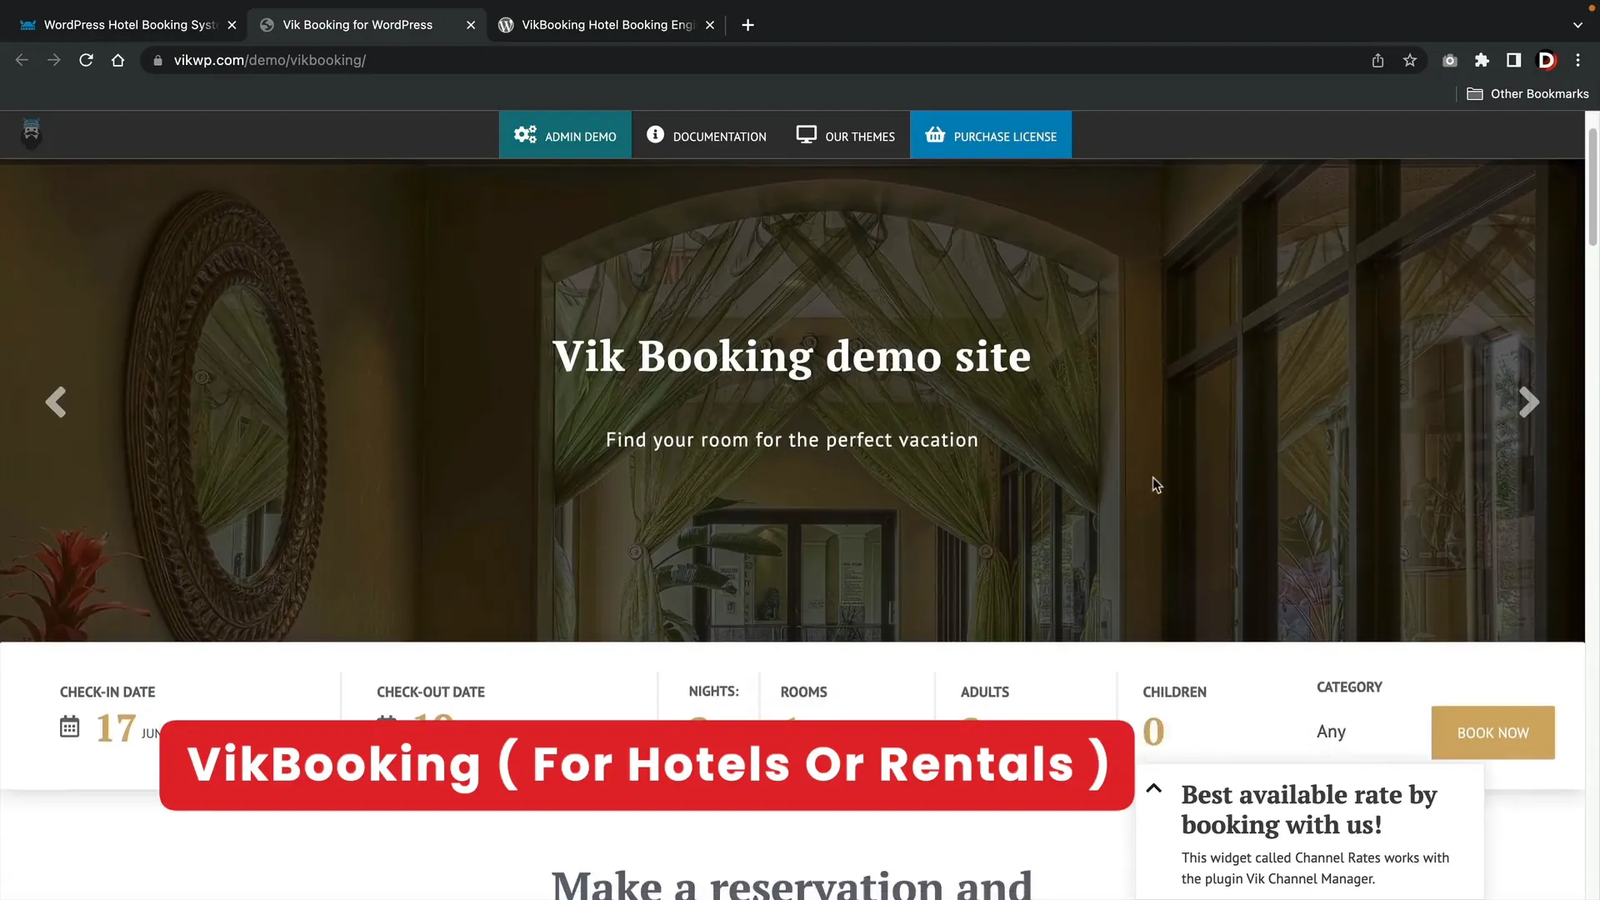Close the WordPress Hotel Booking System tab

(x=232, y=25)
